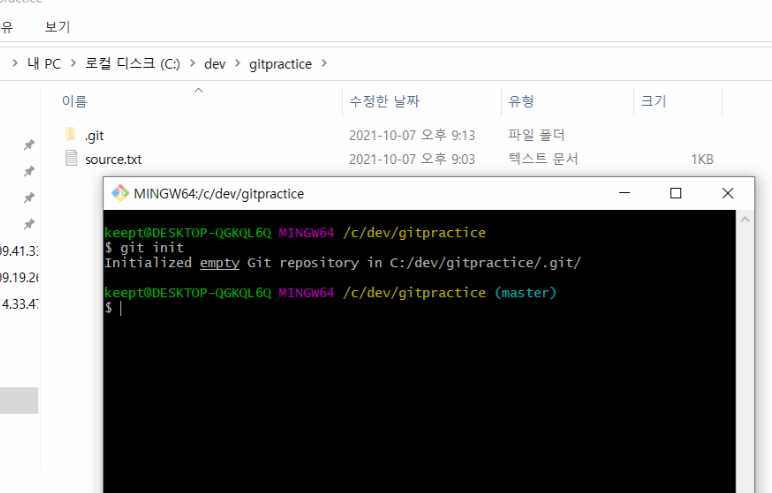
Task: Sort files by the 유형 column
Action: (521, 101)
